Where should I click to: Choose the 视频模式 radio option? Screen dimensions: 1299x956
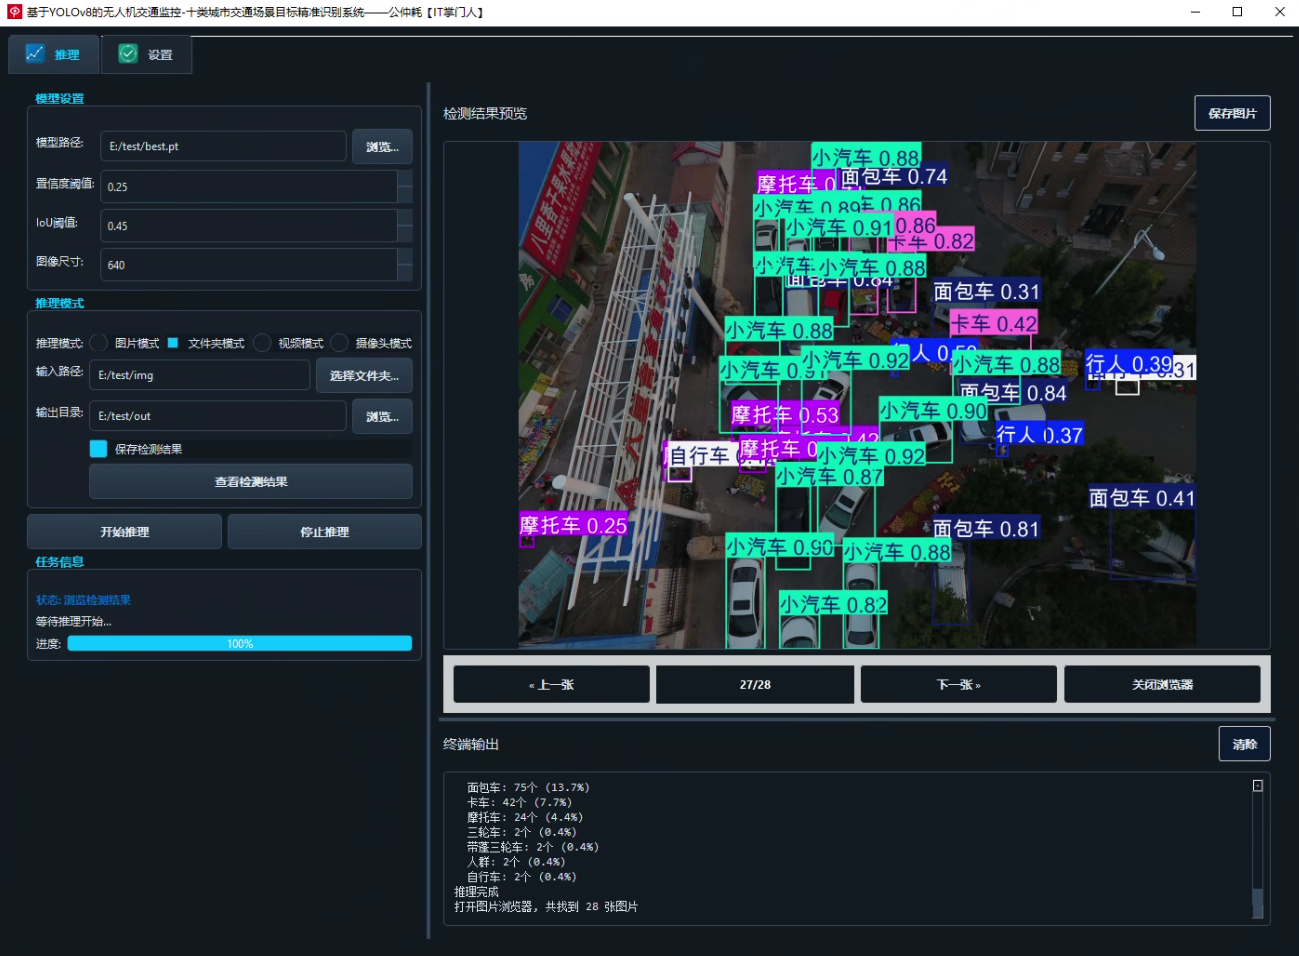tap(262, 343)
